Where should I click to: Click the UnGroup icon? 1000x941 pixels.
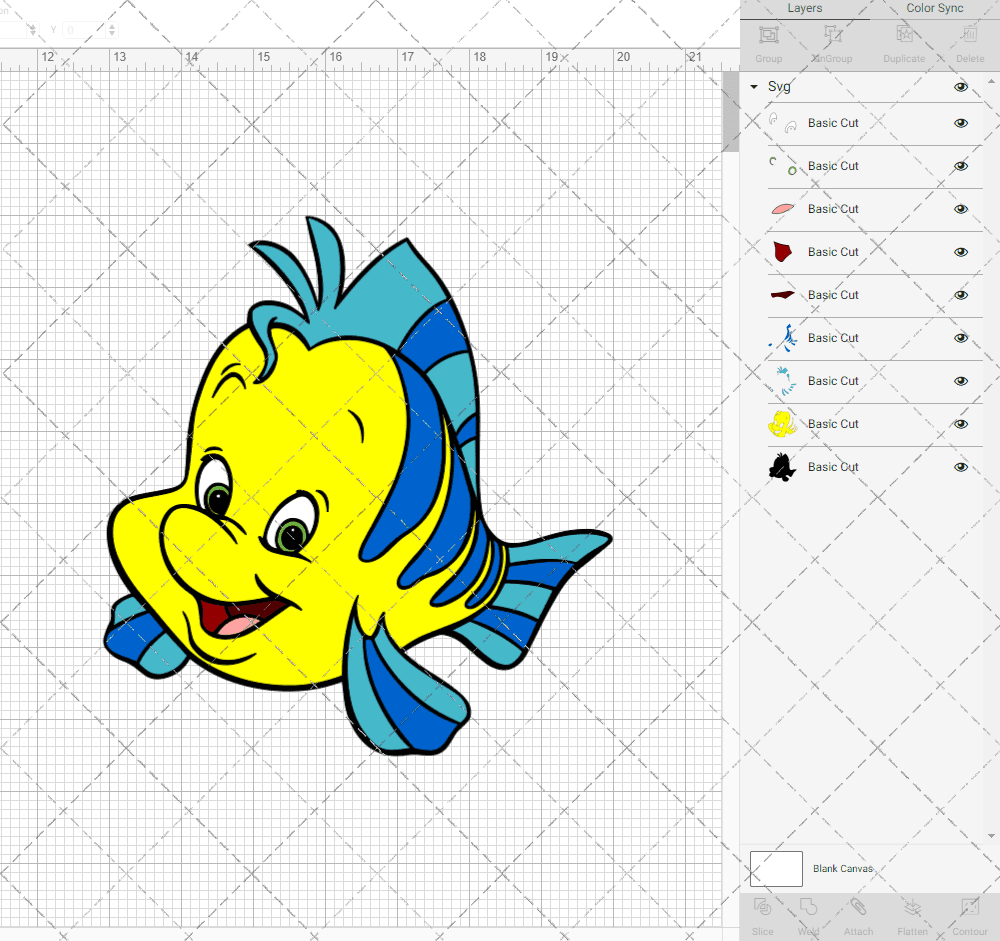[833, 34]
